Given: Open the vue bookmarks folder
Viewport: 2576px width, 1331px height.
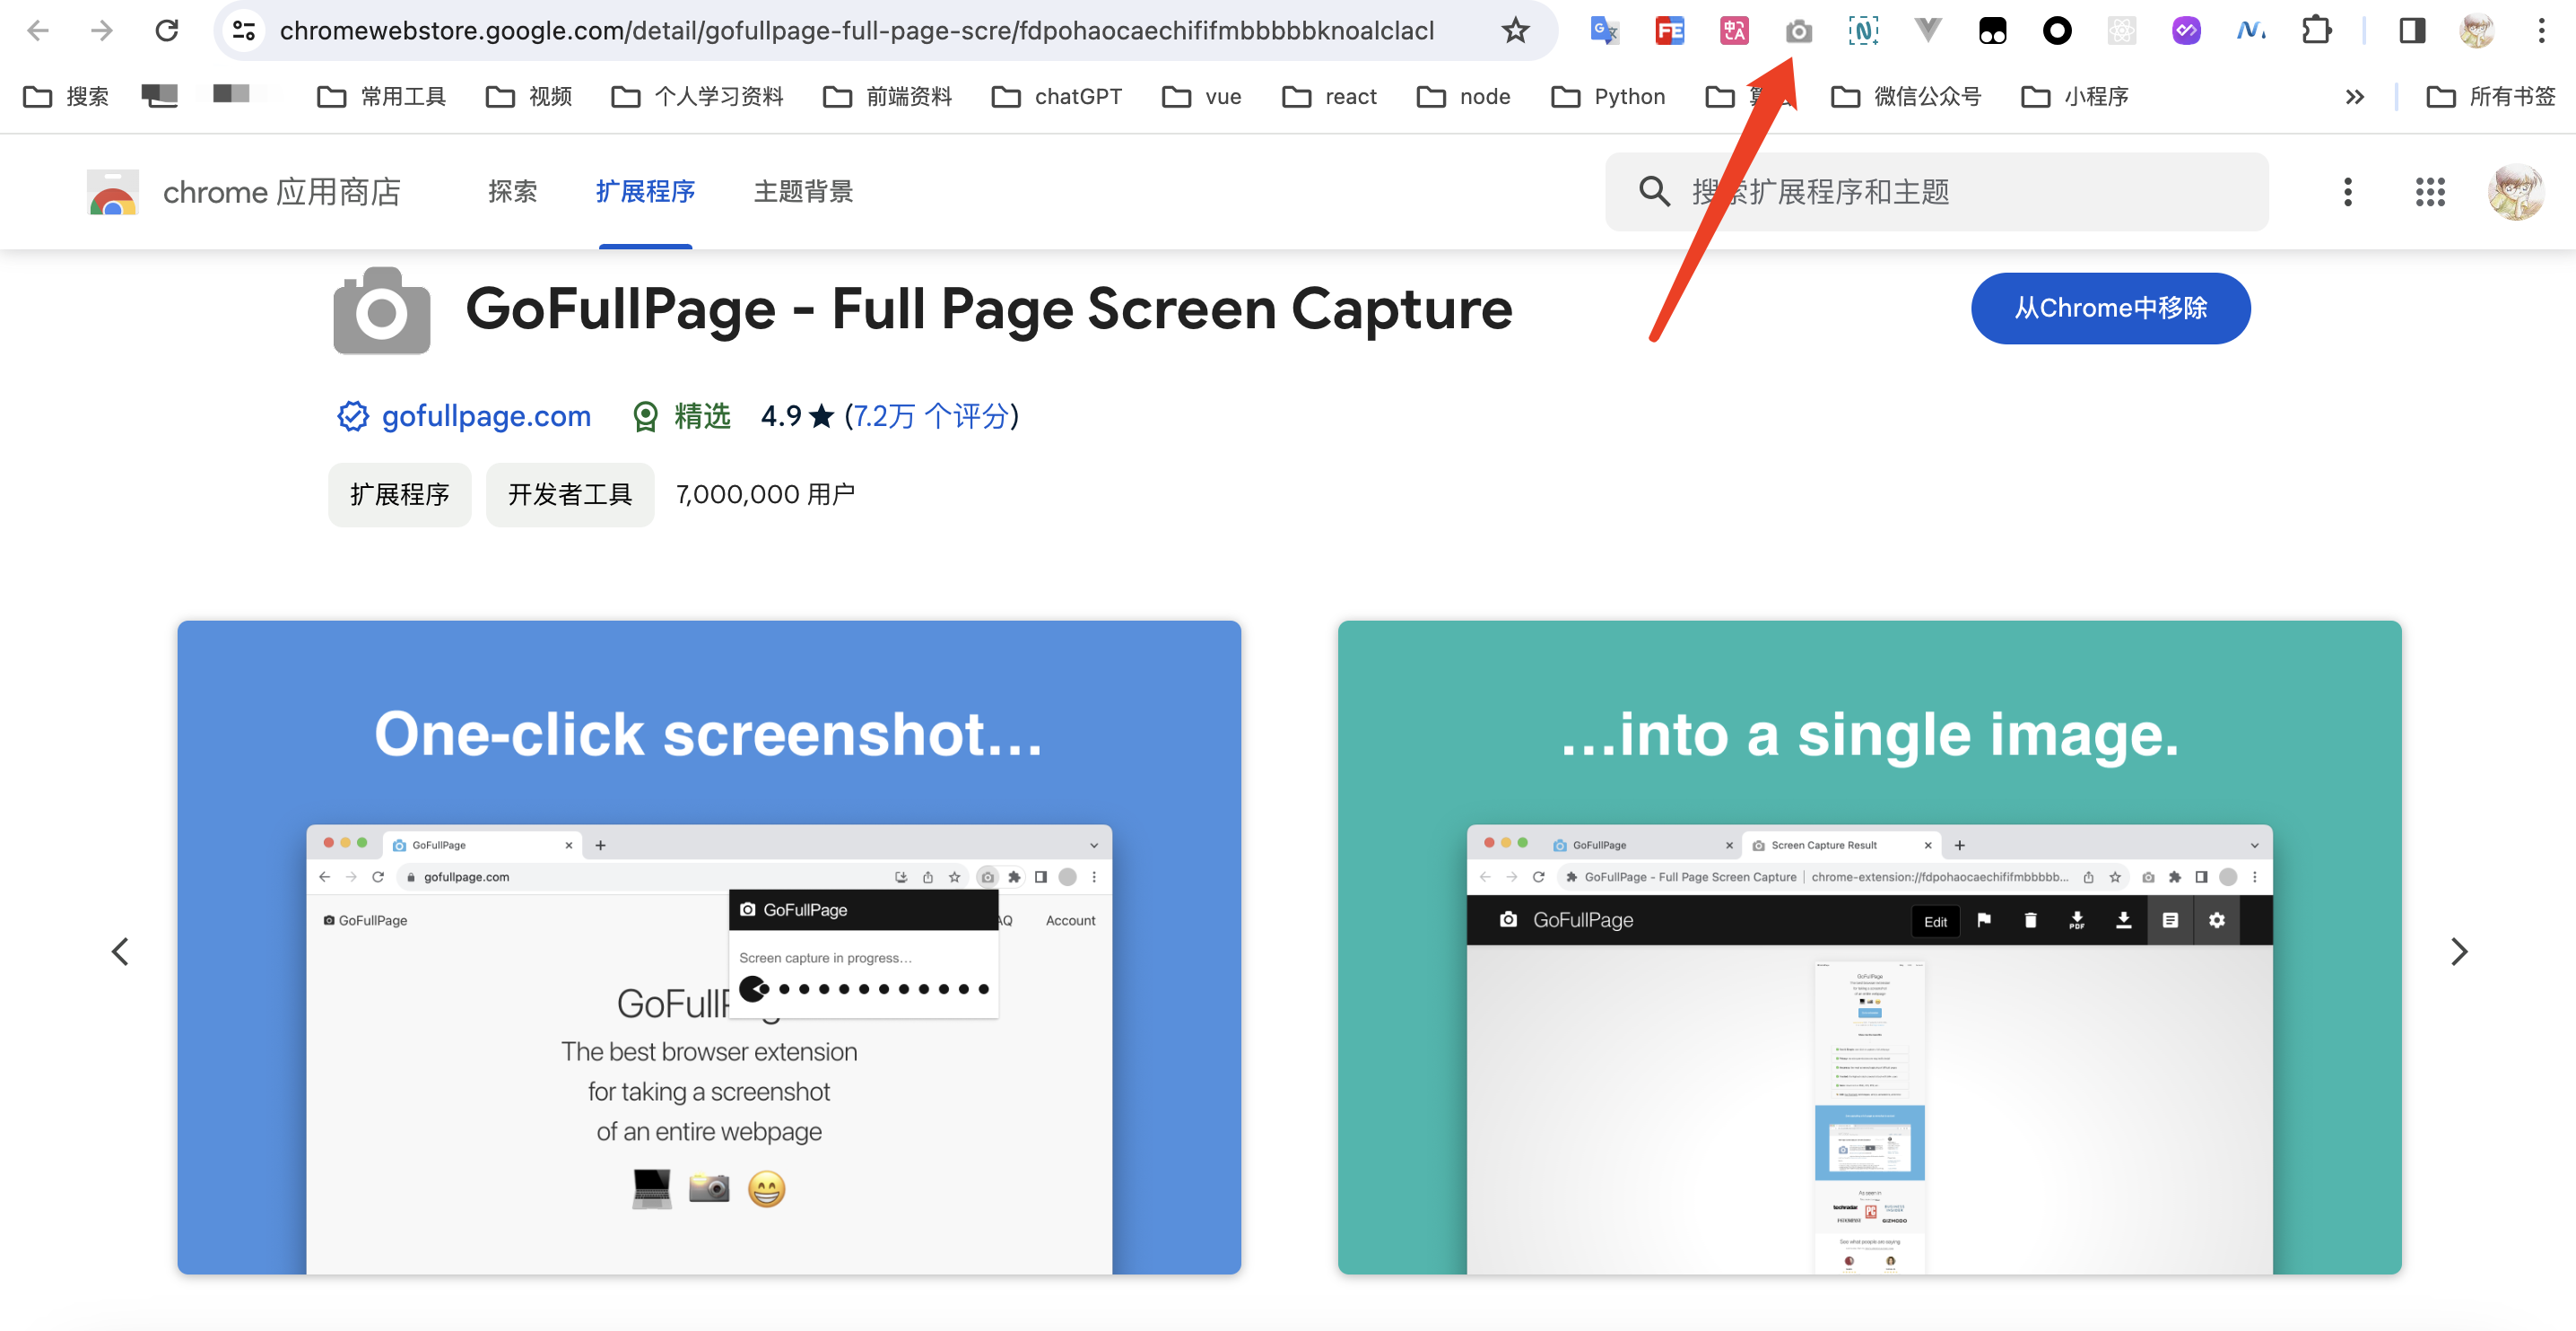Looking at the screenshot, I should click(x=1202, y=96).
